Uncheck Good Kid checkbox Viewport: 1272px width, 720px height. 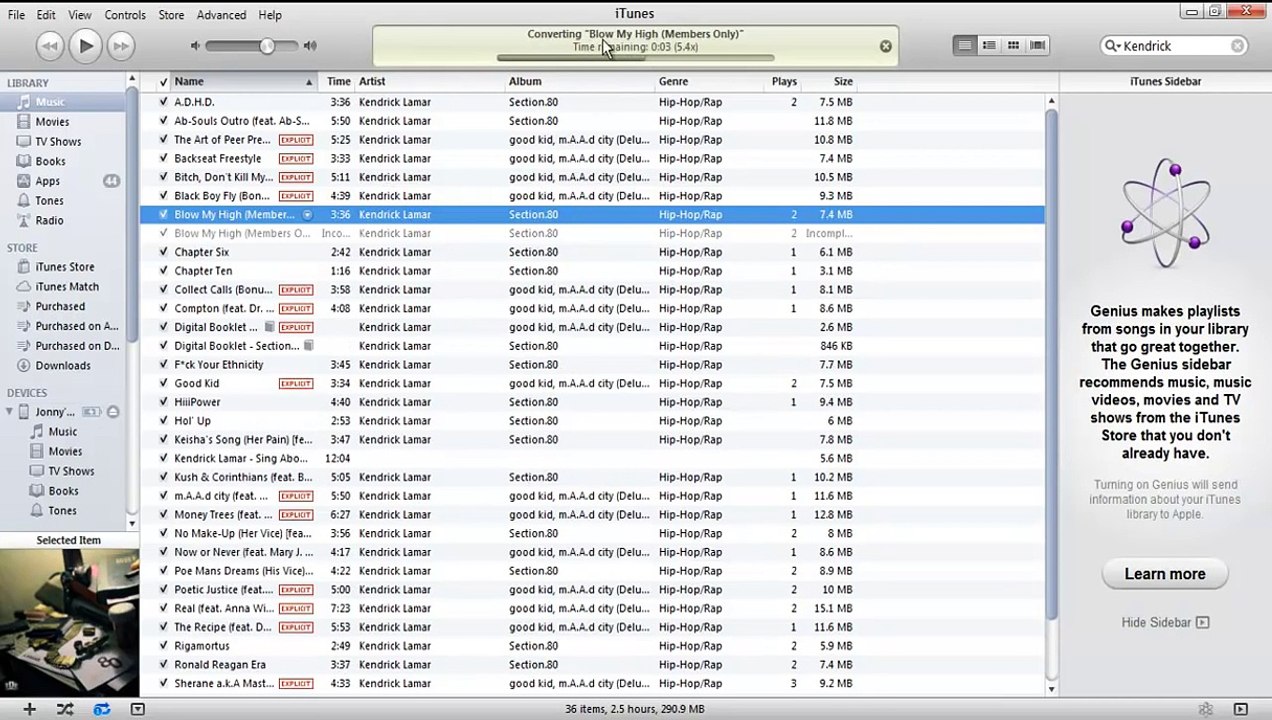163,383
